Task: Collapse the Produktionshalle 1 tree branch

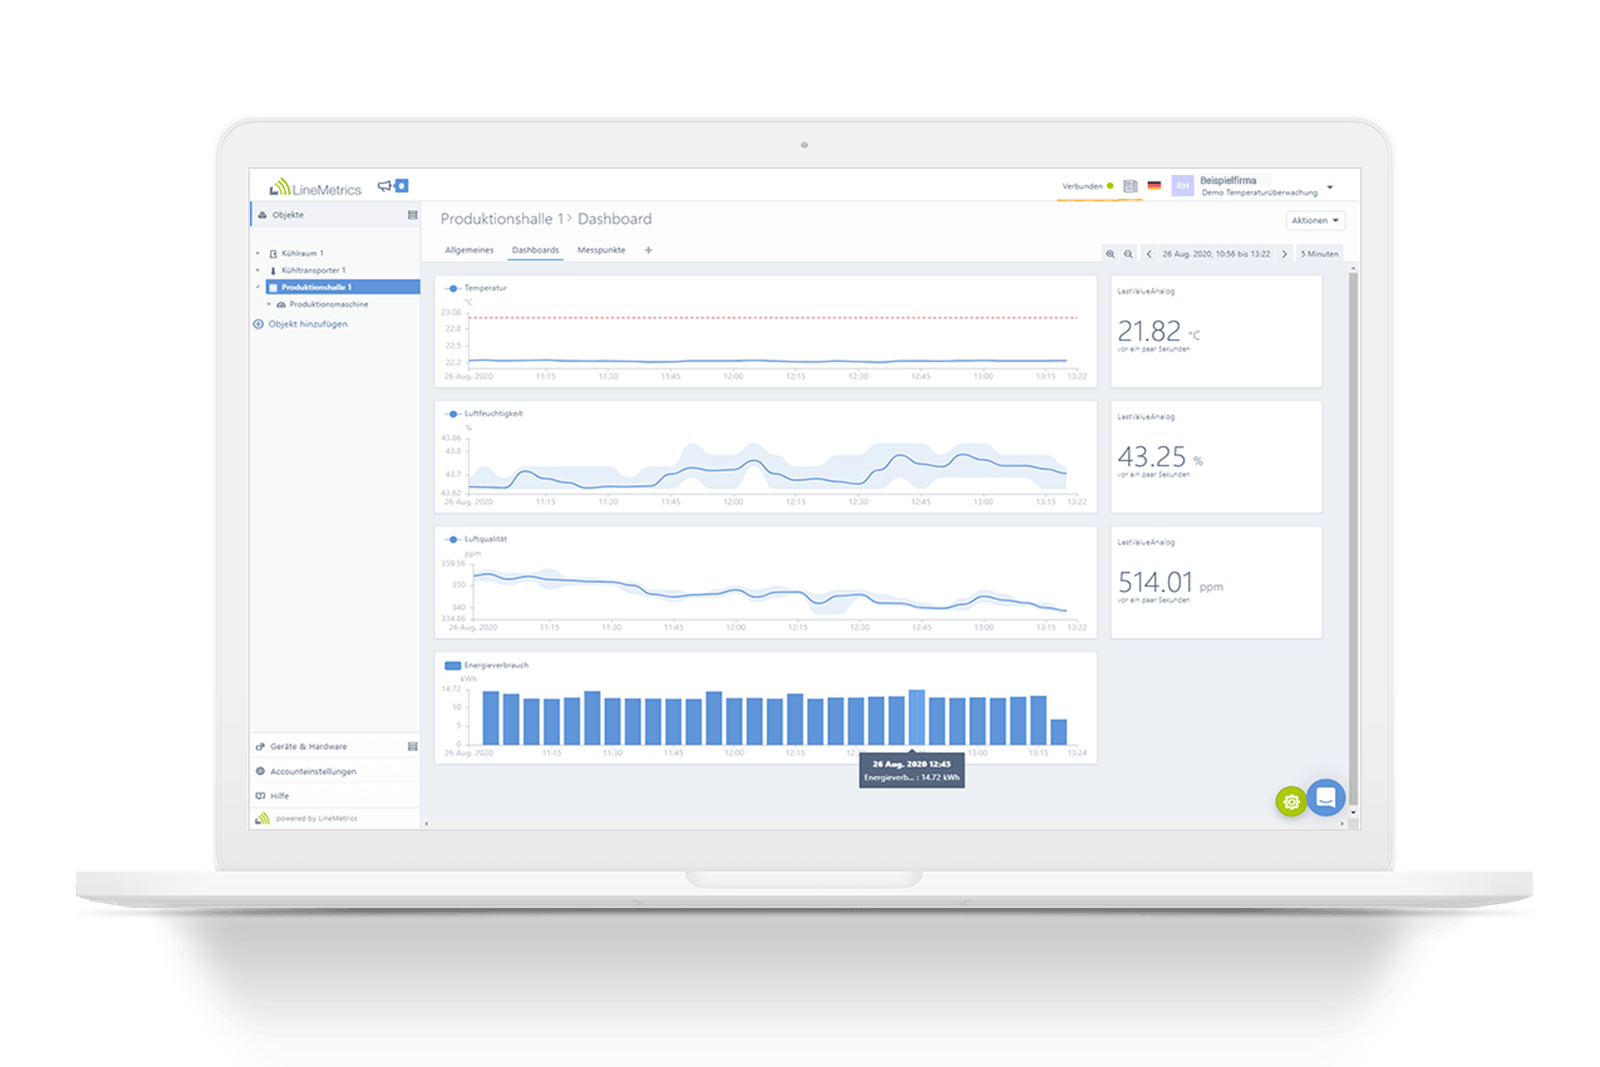Action: point(257,286)
